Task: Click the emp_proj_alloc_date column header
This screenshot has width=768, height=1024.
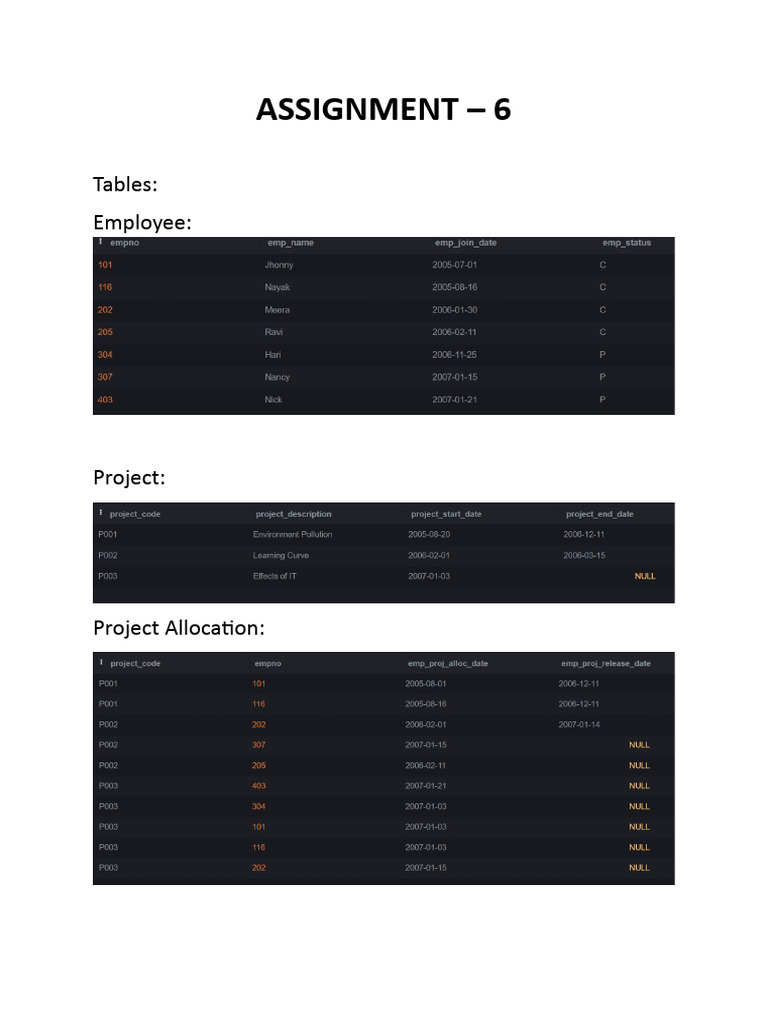Action: coord(446,663)
